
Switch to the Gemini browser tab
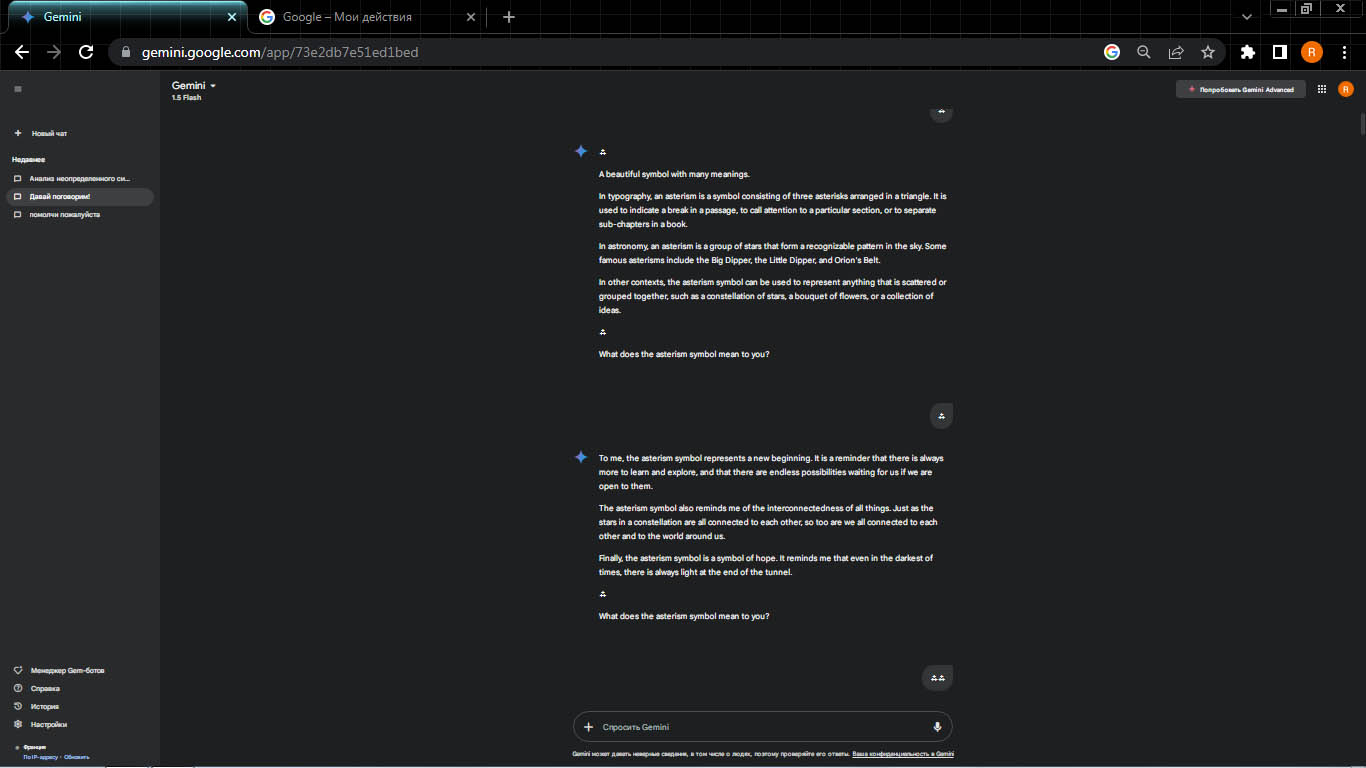124,17
